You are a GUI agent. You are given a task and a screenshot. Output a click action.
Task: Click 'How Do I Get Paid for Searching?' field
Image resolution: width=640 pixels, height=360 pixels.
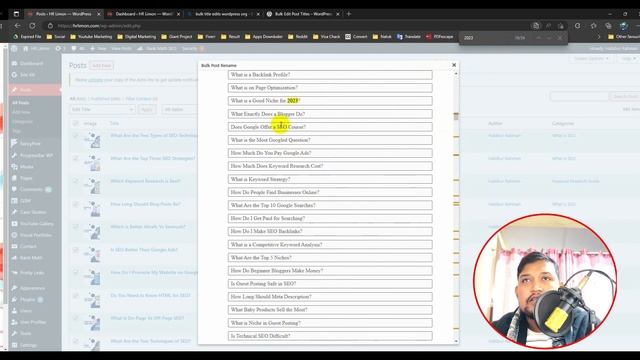tap(330, 218)
